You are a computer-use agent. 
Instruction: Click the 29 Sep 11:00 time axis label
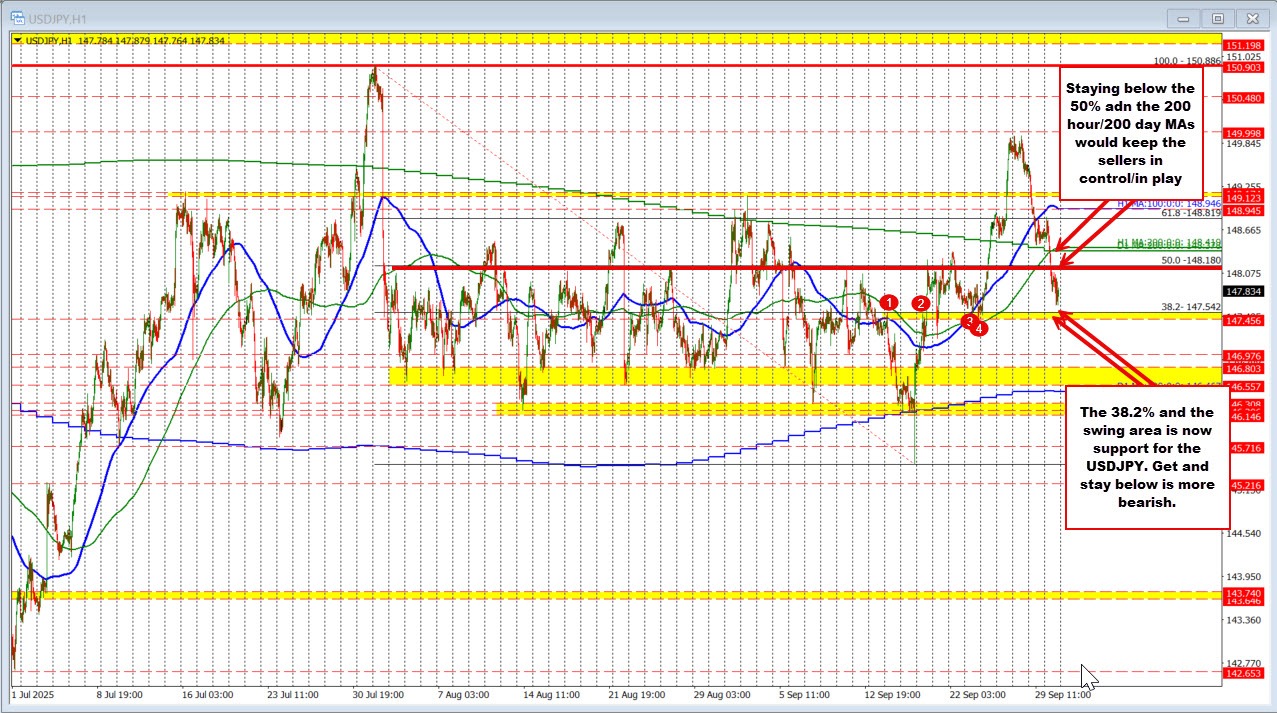tap(1063, 696)
